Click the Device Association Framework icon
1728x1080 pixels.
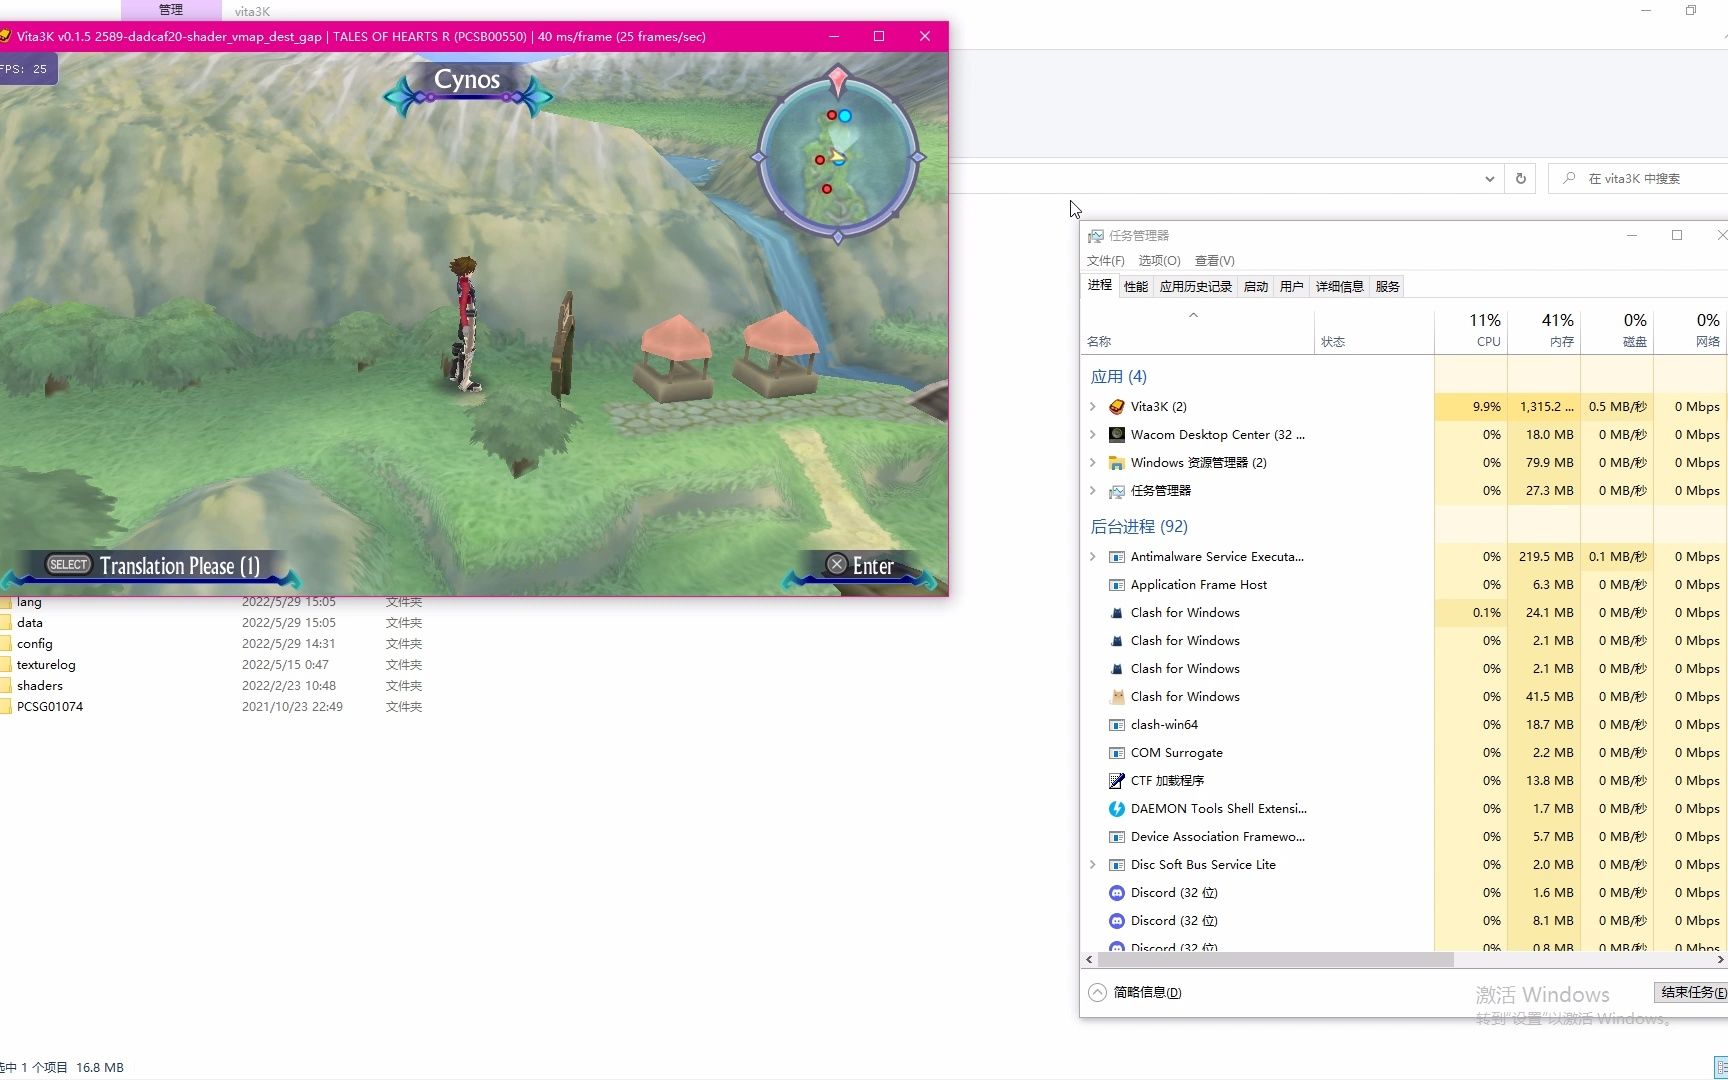1117,837
